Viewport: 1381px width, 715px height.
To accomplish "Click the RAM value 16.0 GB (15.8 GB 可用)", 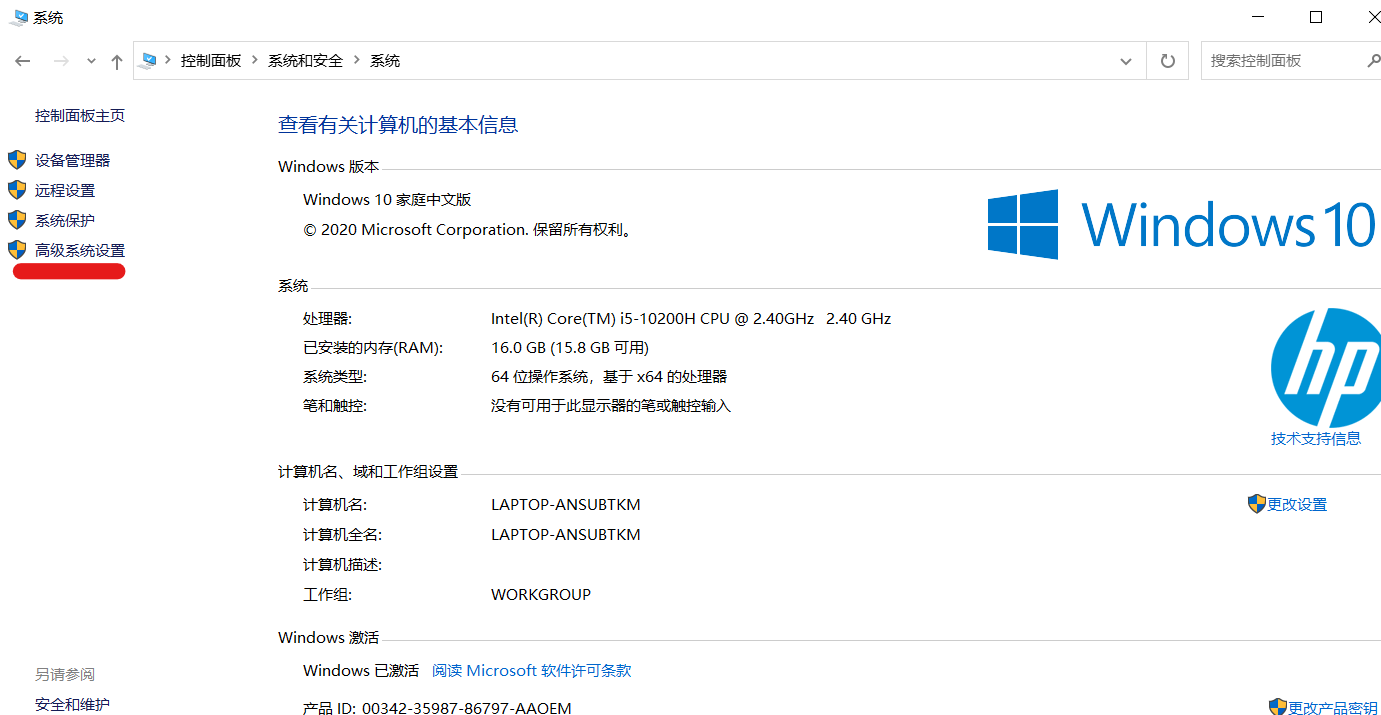I will coord(570,348).
